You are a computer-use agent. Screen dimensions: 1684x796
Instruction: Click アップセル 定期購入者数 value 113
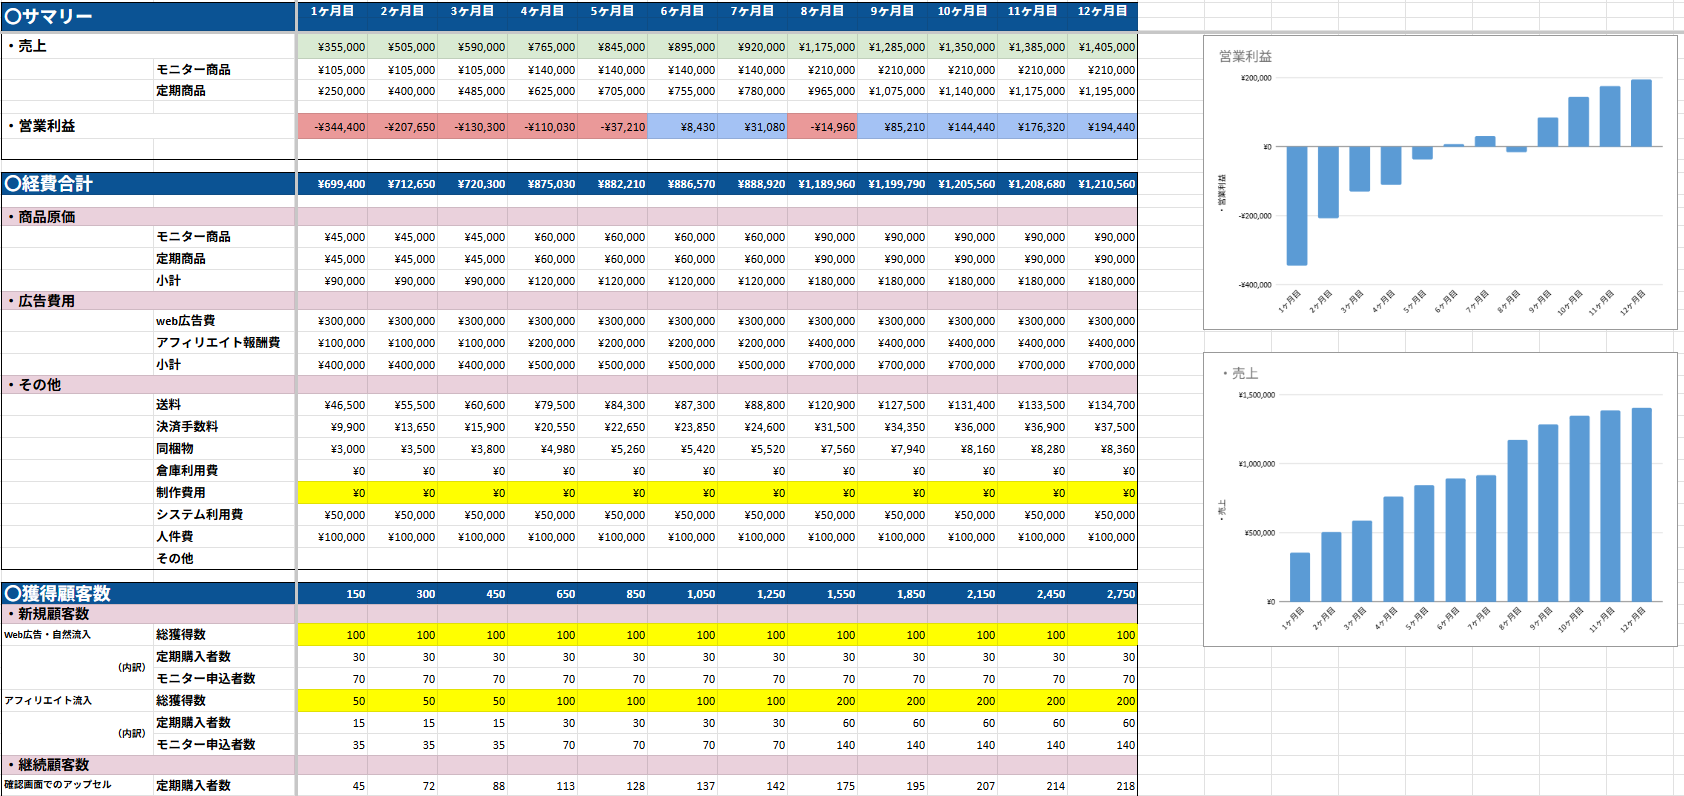click(542, 786)
